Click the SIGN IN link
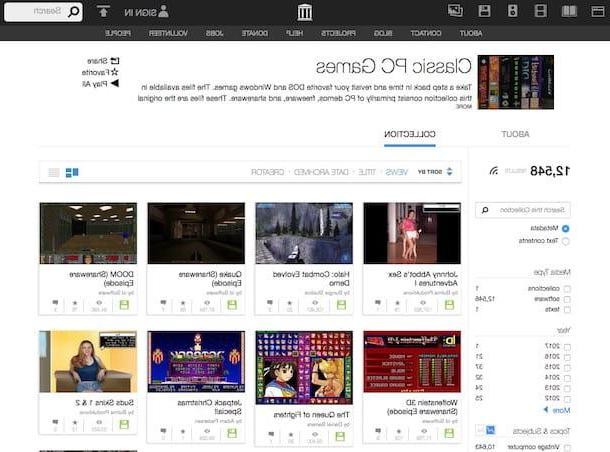 pyautogui.click(x=140, y=12)
